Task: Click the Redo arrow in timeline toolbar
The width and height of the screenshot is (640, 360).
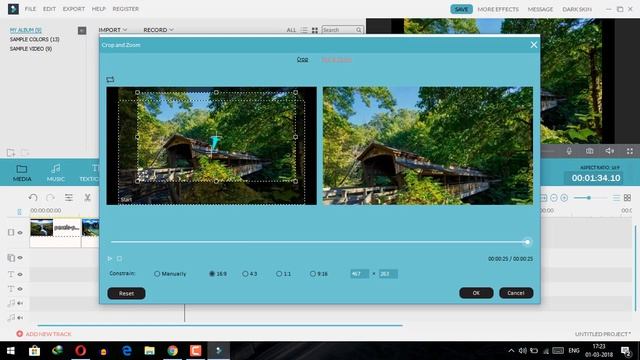Action: pyautogui.click(x=50, y=198)
